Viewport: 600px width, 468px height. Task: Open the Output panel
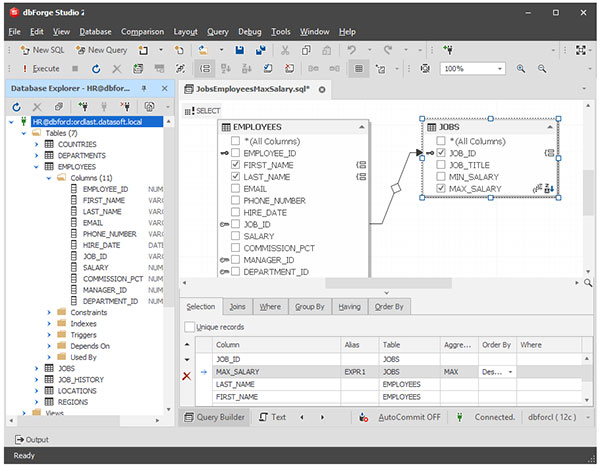coord(32,440)
